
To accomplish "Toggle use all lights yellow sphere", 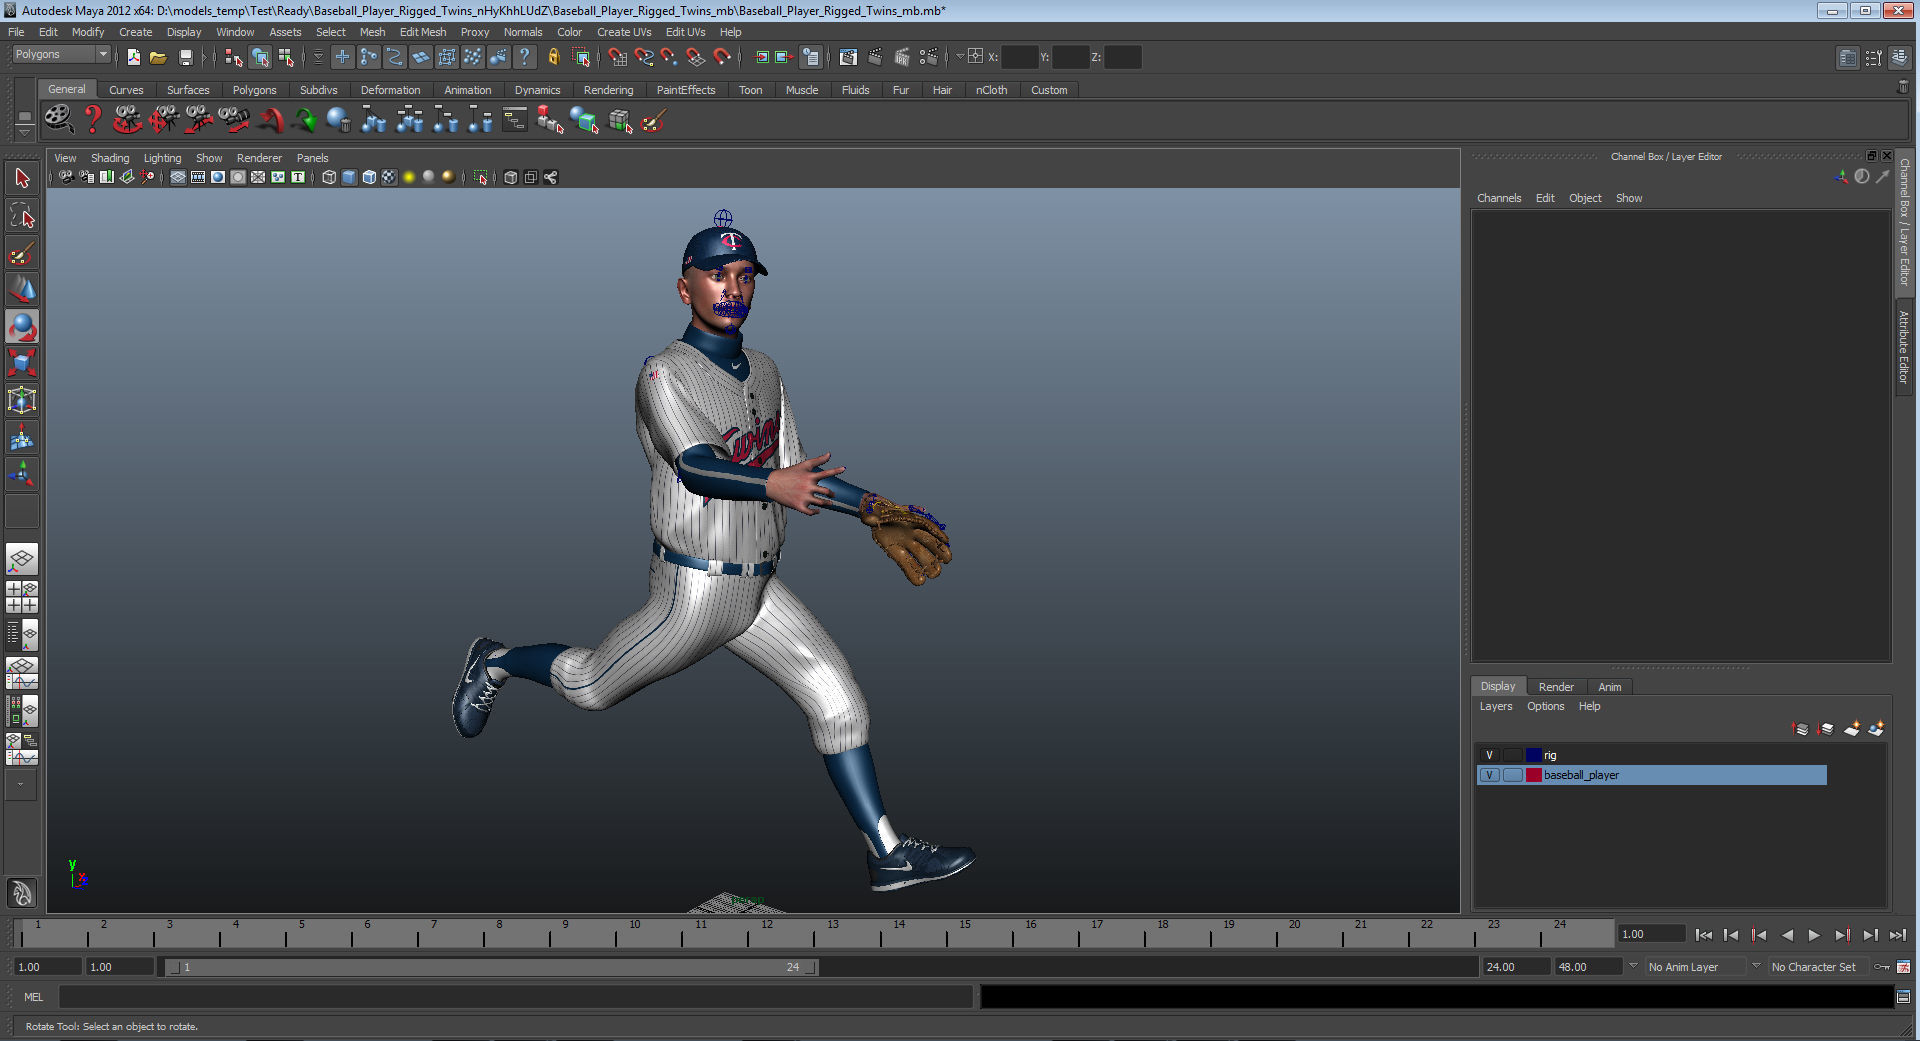I will [x=409, y=177].
